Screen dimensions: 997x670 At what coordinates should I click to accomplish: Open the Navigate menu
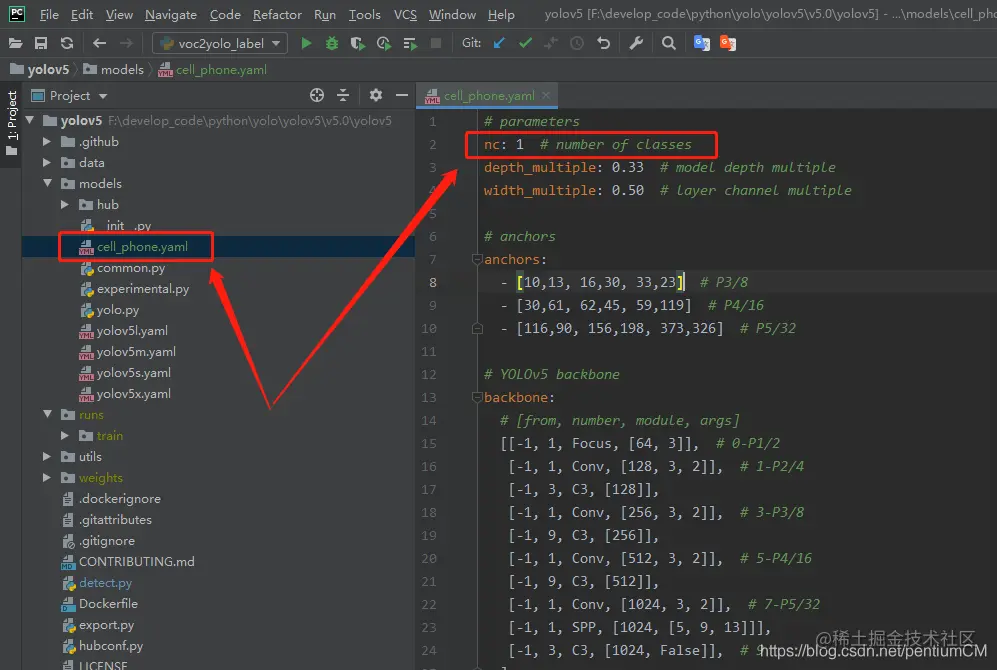coord(170,15)
